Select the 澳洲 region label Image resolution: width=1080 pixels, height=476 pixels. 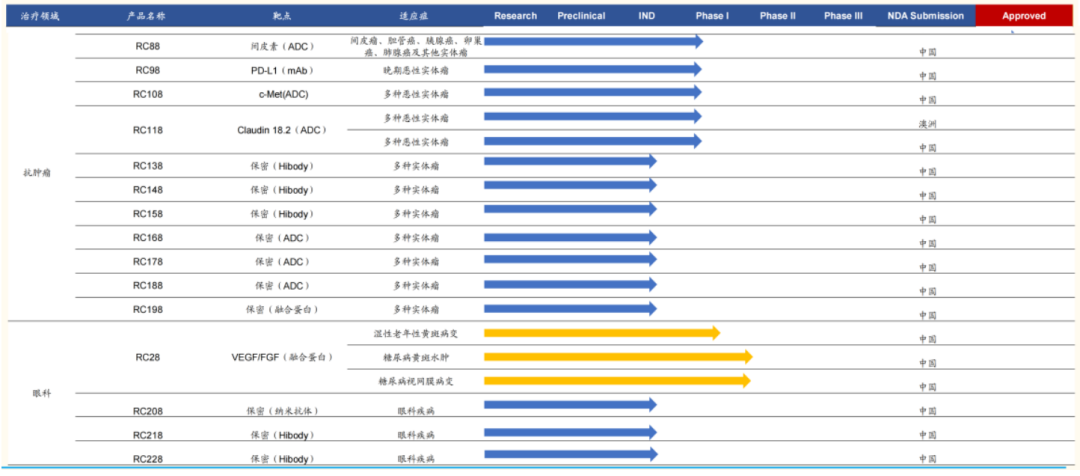pyautogui.click(x=928, y=125)
